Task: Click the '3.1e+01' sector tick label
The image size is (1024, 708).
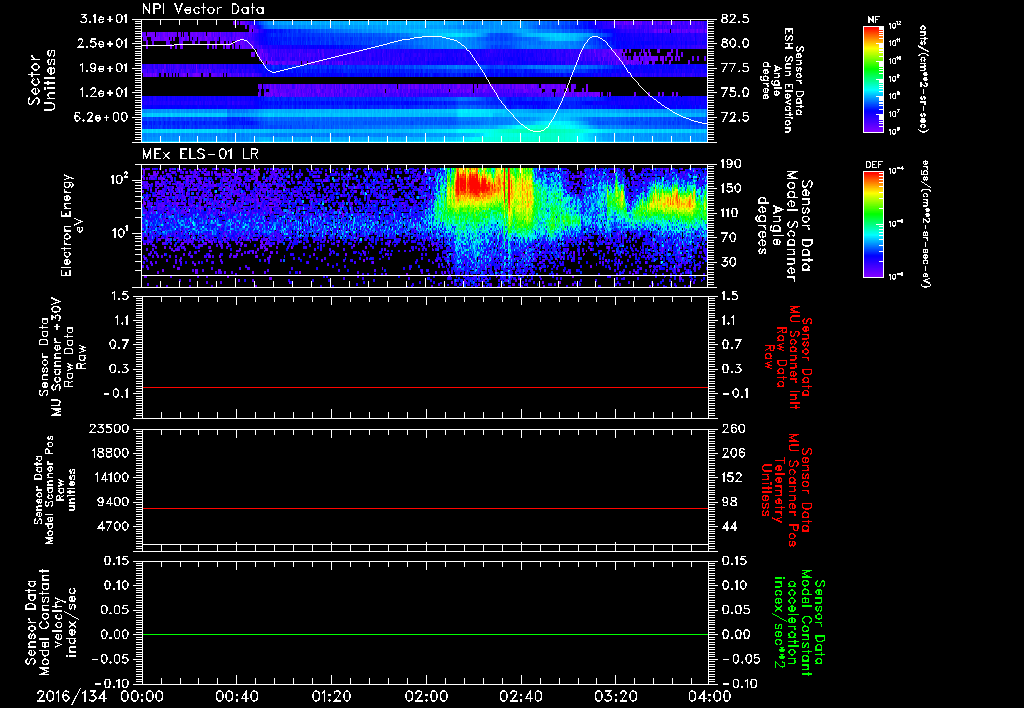Action: point(104,19)
